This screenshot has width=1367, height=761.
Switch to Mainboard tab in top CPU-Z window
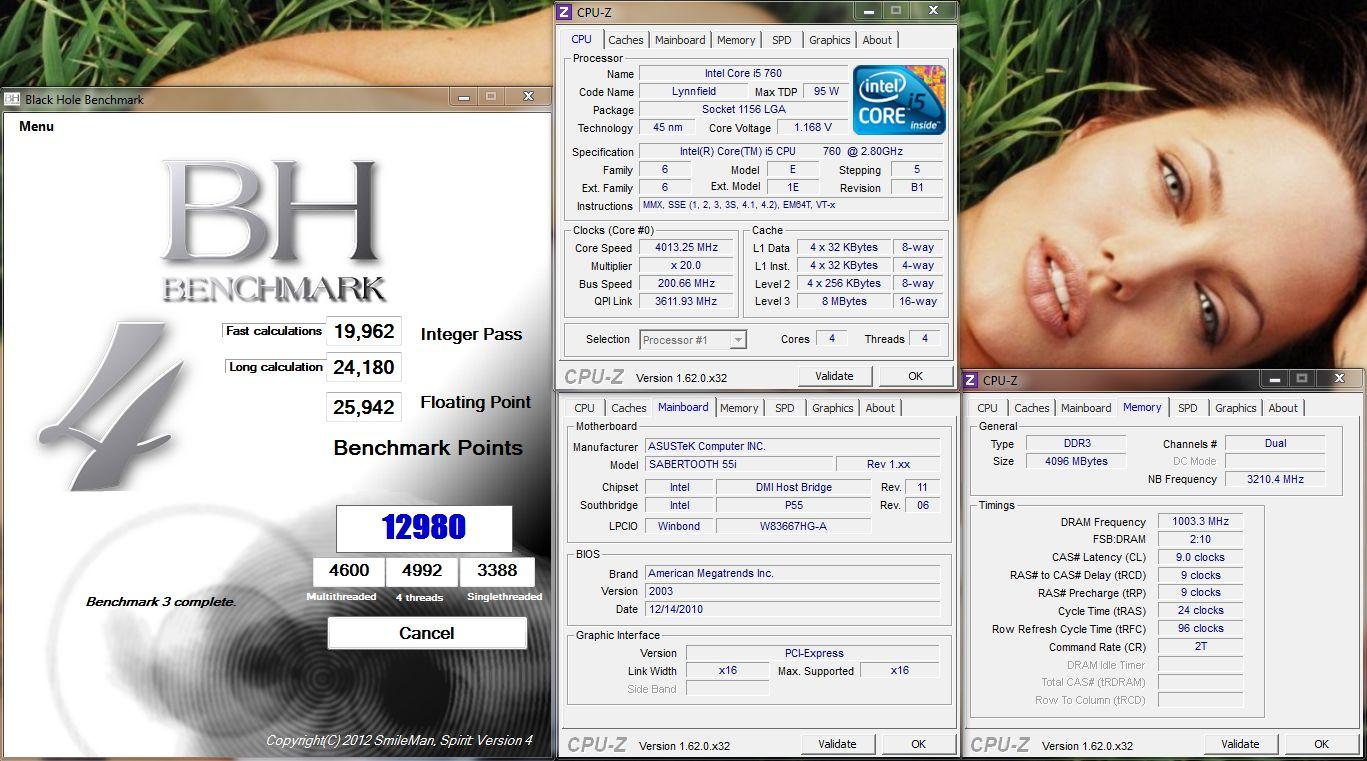[680, 40]
